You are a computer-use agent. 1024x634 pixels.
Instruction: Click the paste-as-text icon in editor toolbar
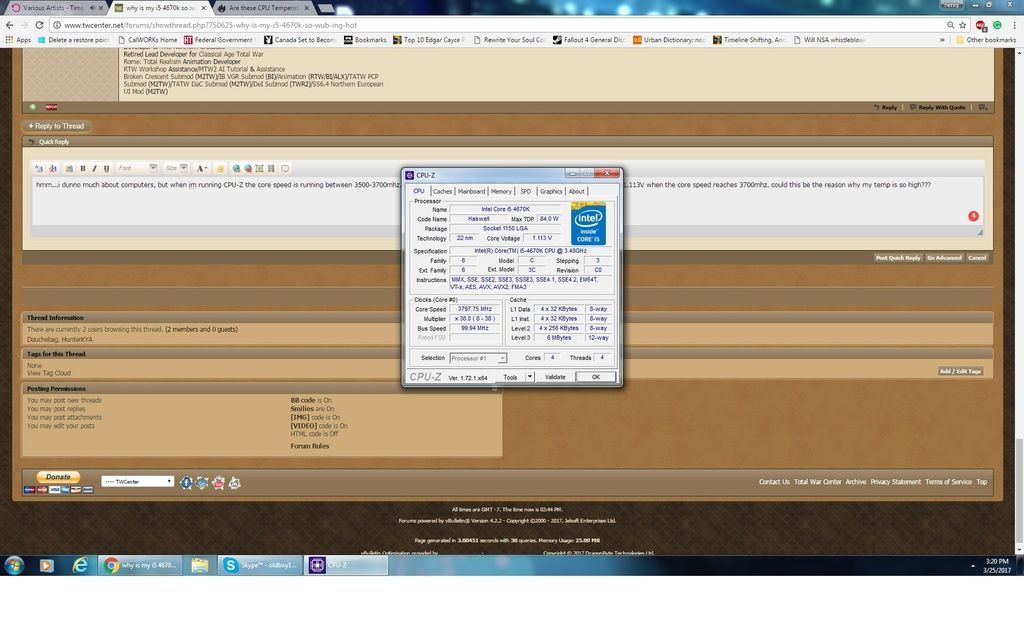tap(69, 168)
